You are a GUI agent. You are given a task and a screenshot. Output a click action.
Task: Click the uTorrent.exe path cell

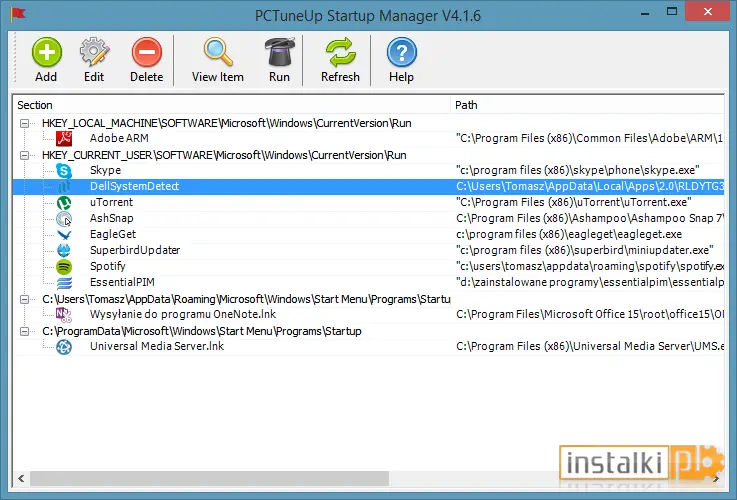click(x=574, y=202)
